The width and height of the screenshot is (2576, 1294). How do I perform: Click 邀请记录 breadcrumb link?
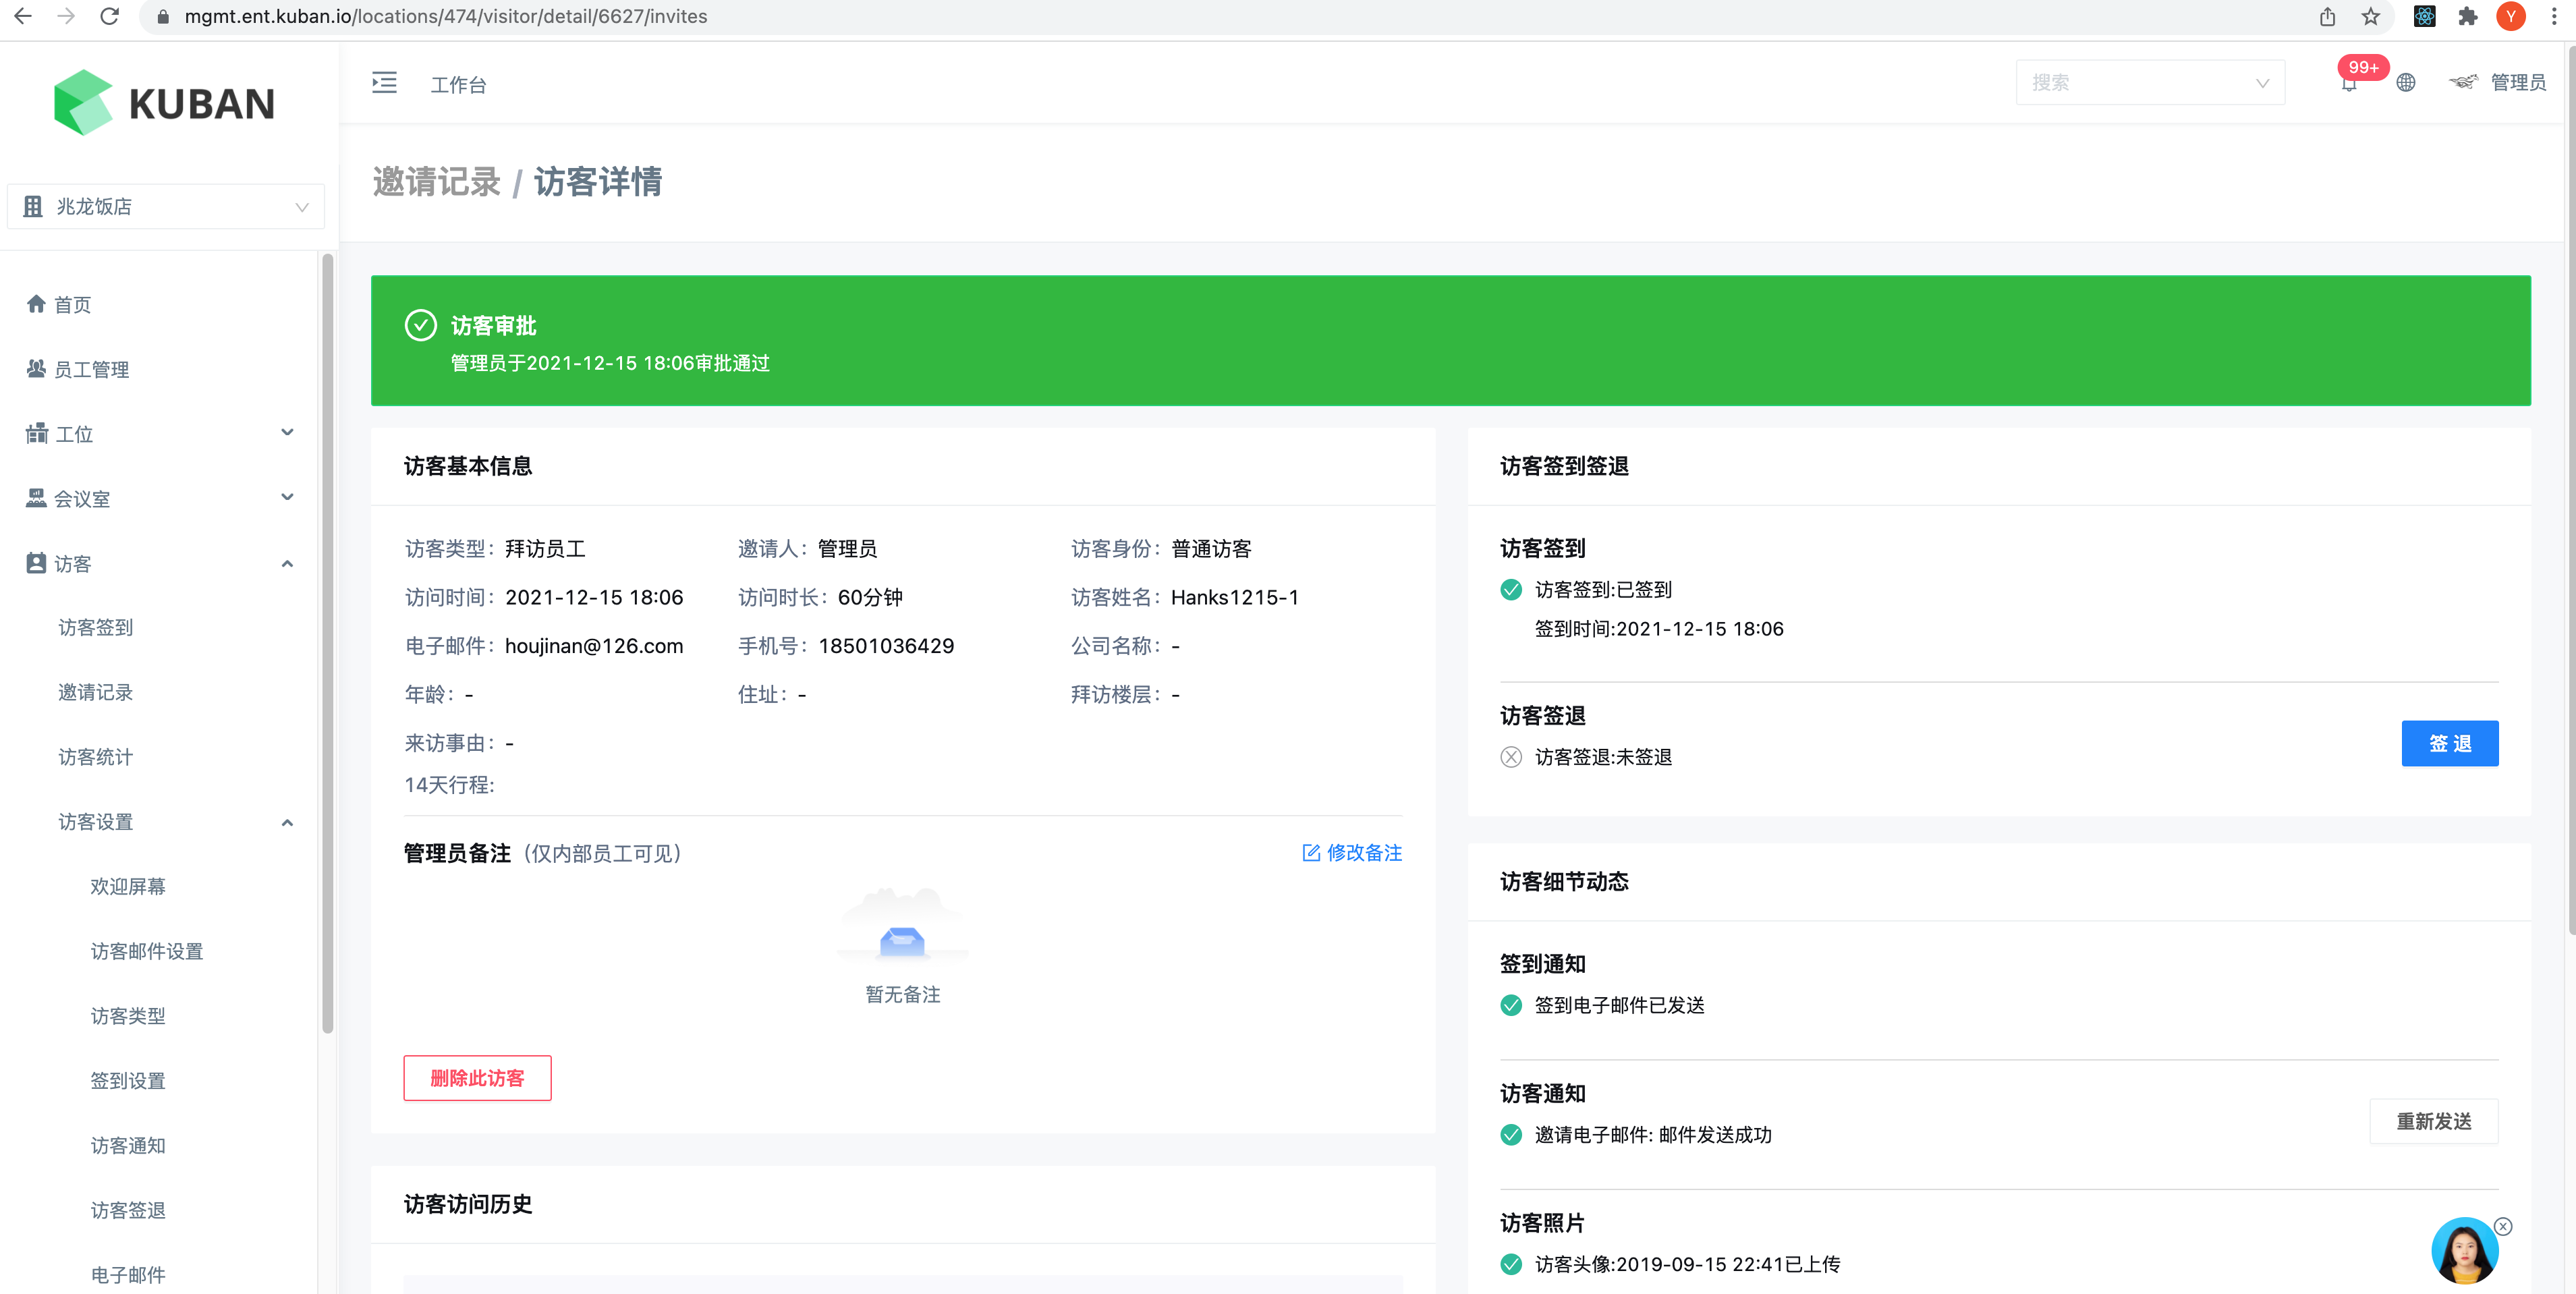(436, 182)
